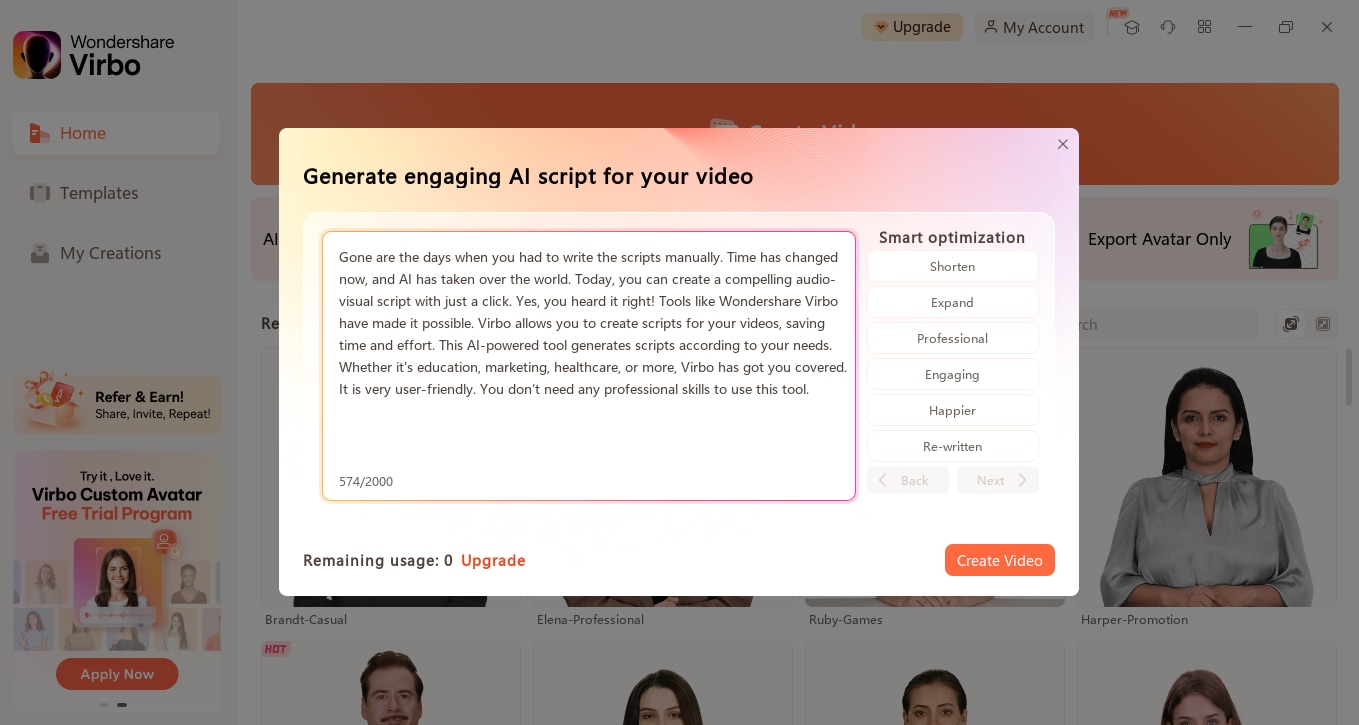This screenshot has height=725, width=1359.
Task: Select the Harper-Promotion avatar thumbnail
Action: (x=1208, y=478)
